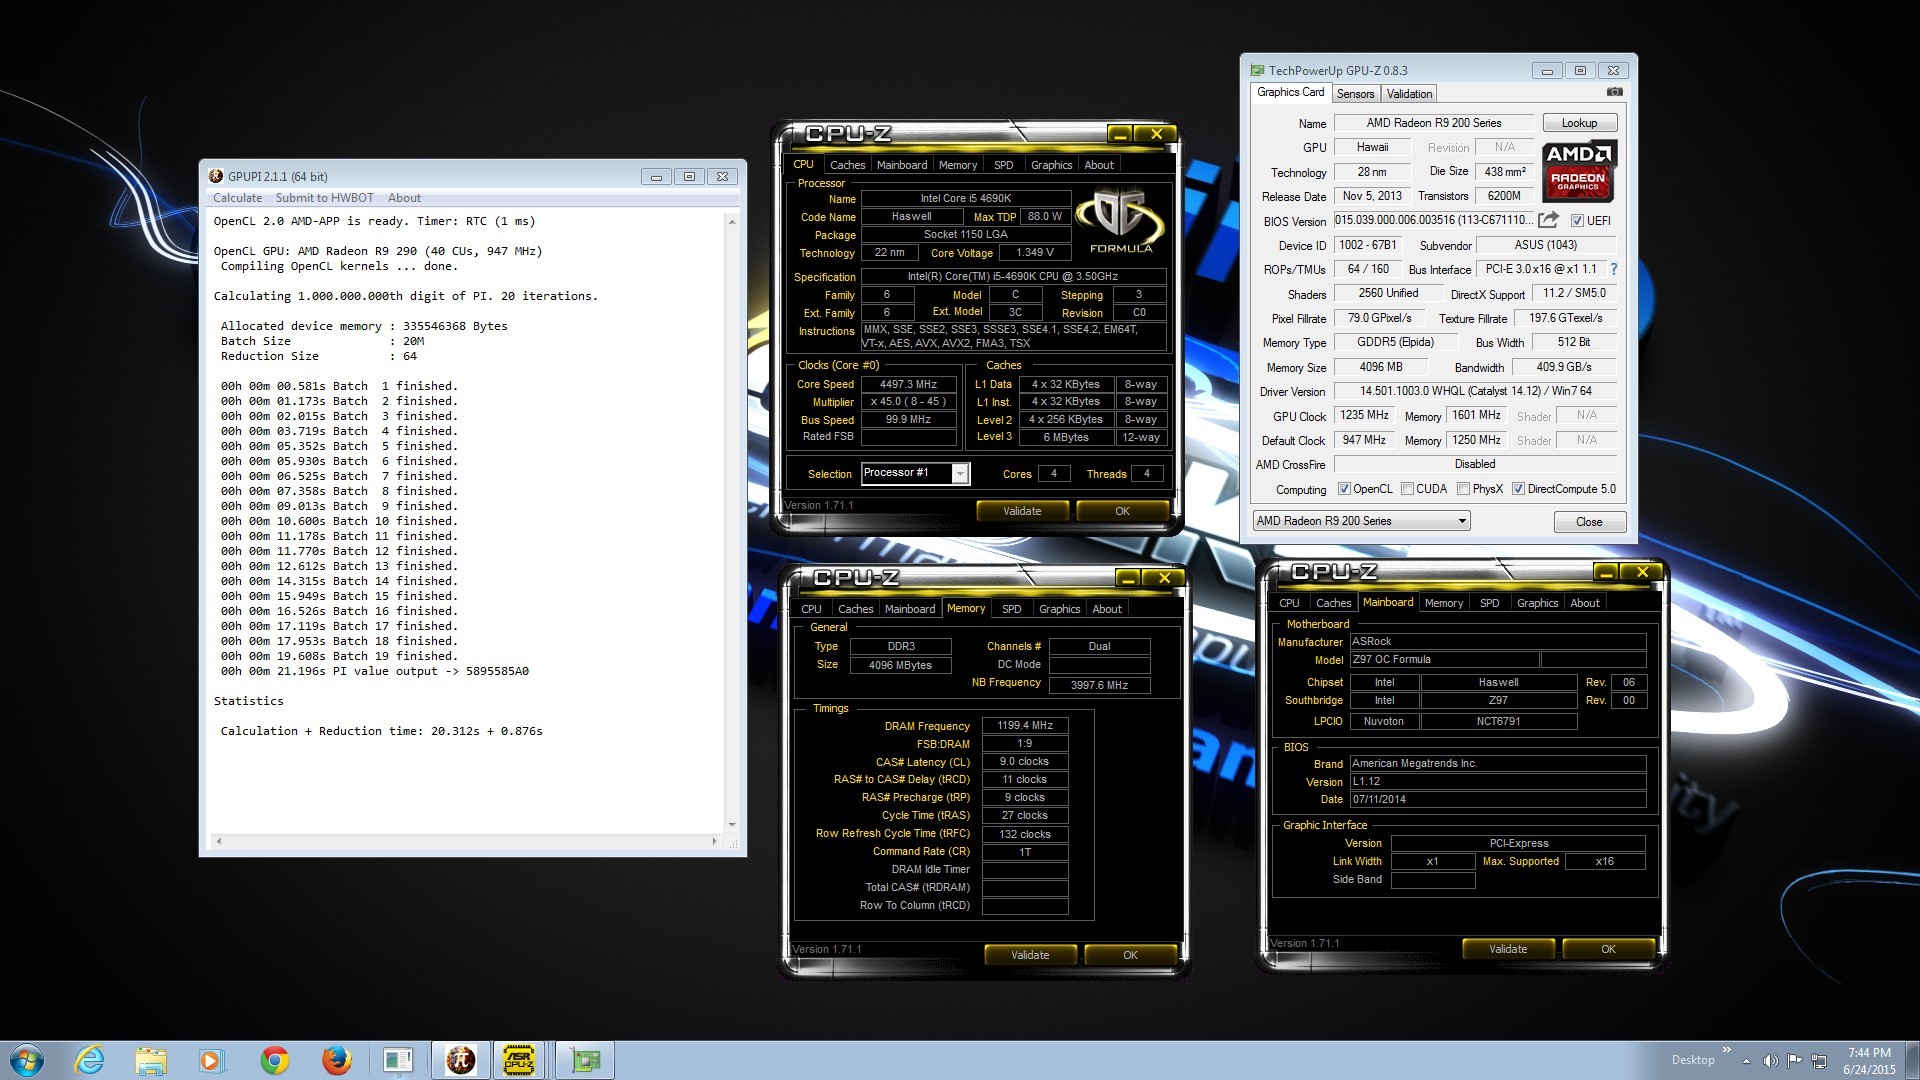Click the Core Speed 4497.3 MHz field
1920x1080 pixels.
pyautogui.click(x=908, y=384)
